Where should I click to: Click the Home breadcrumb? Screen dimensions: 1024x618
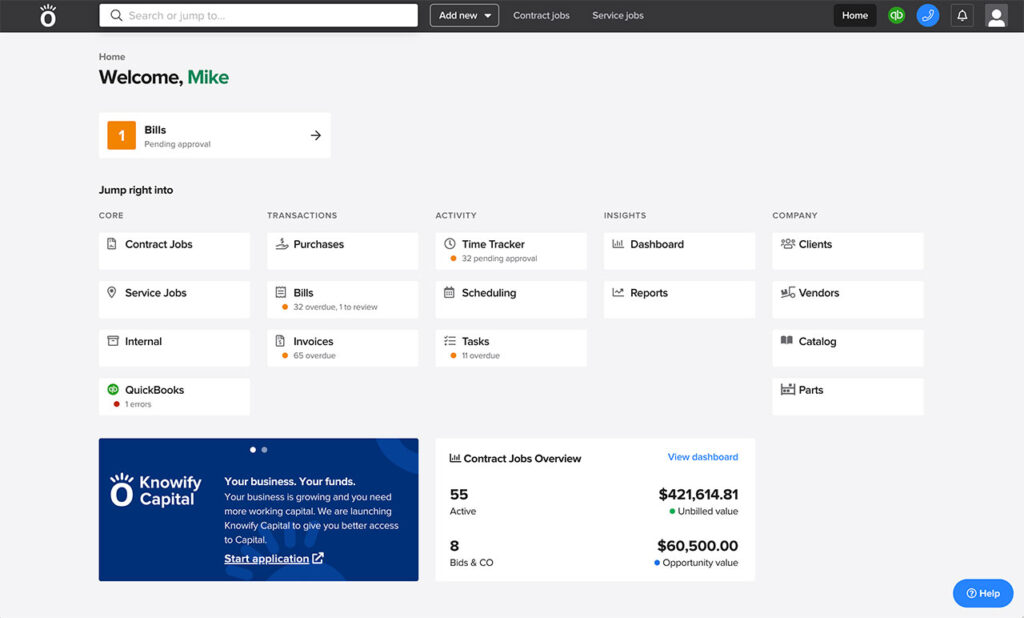(x=112, y=57)
